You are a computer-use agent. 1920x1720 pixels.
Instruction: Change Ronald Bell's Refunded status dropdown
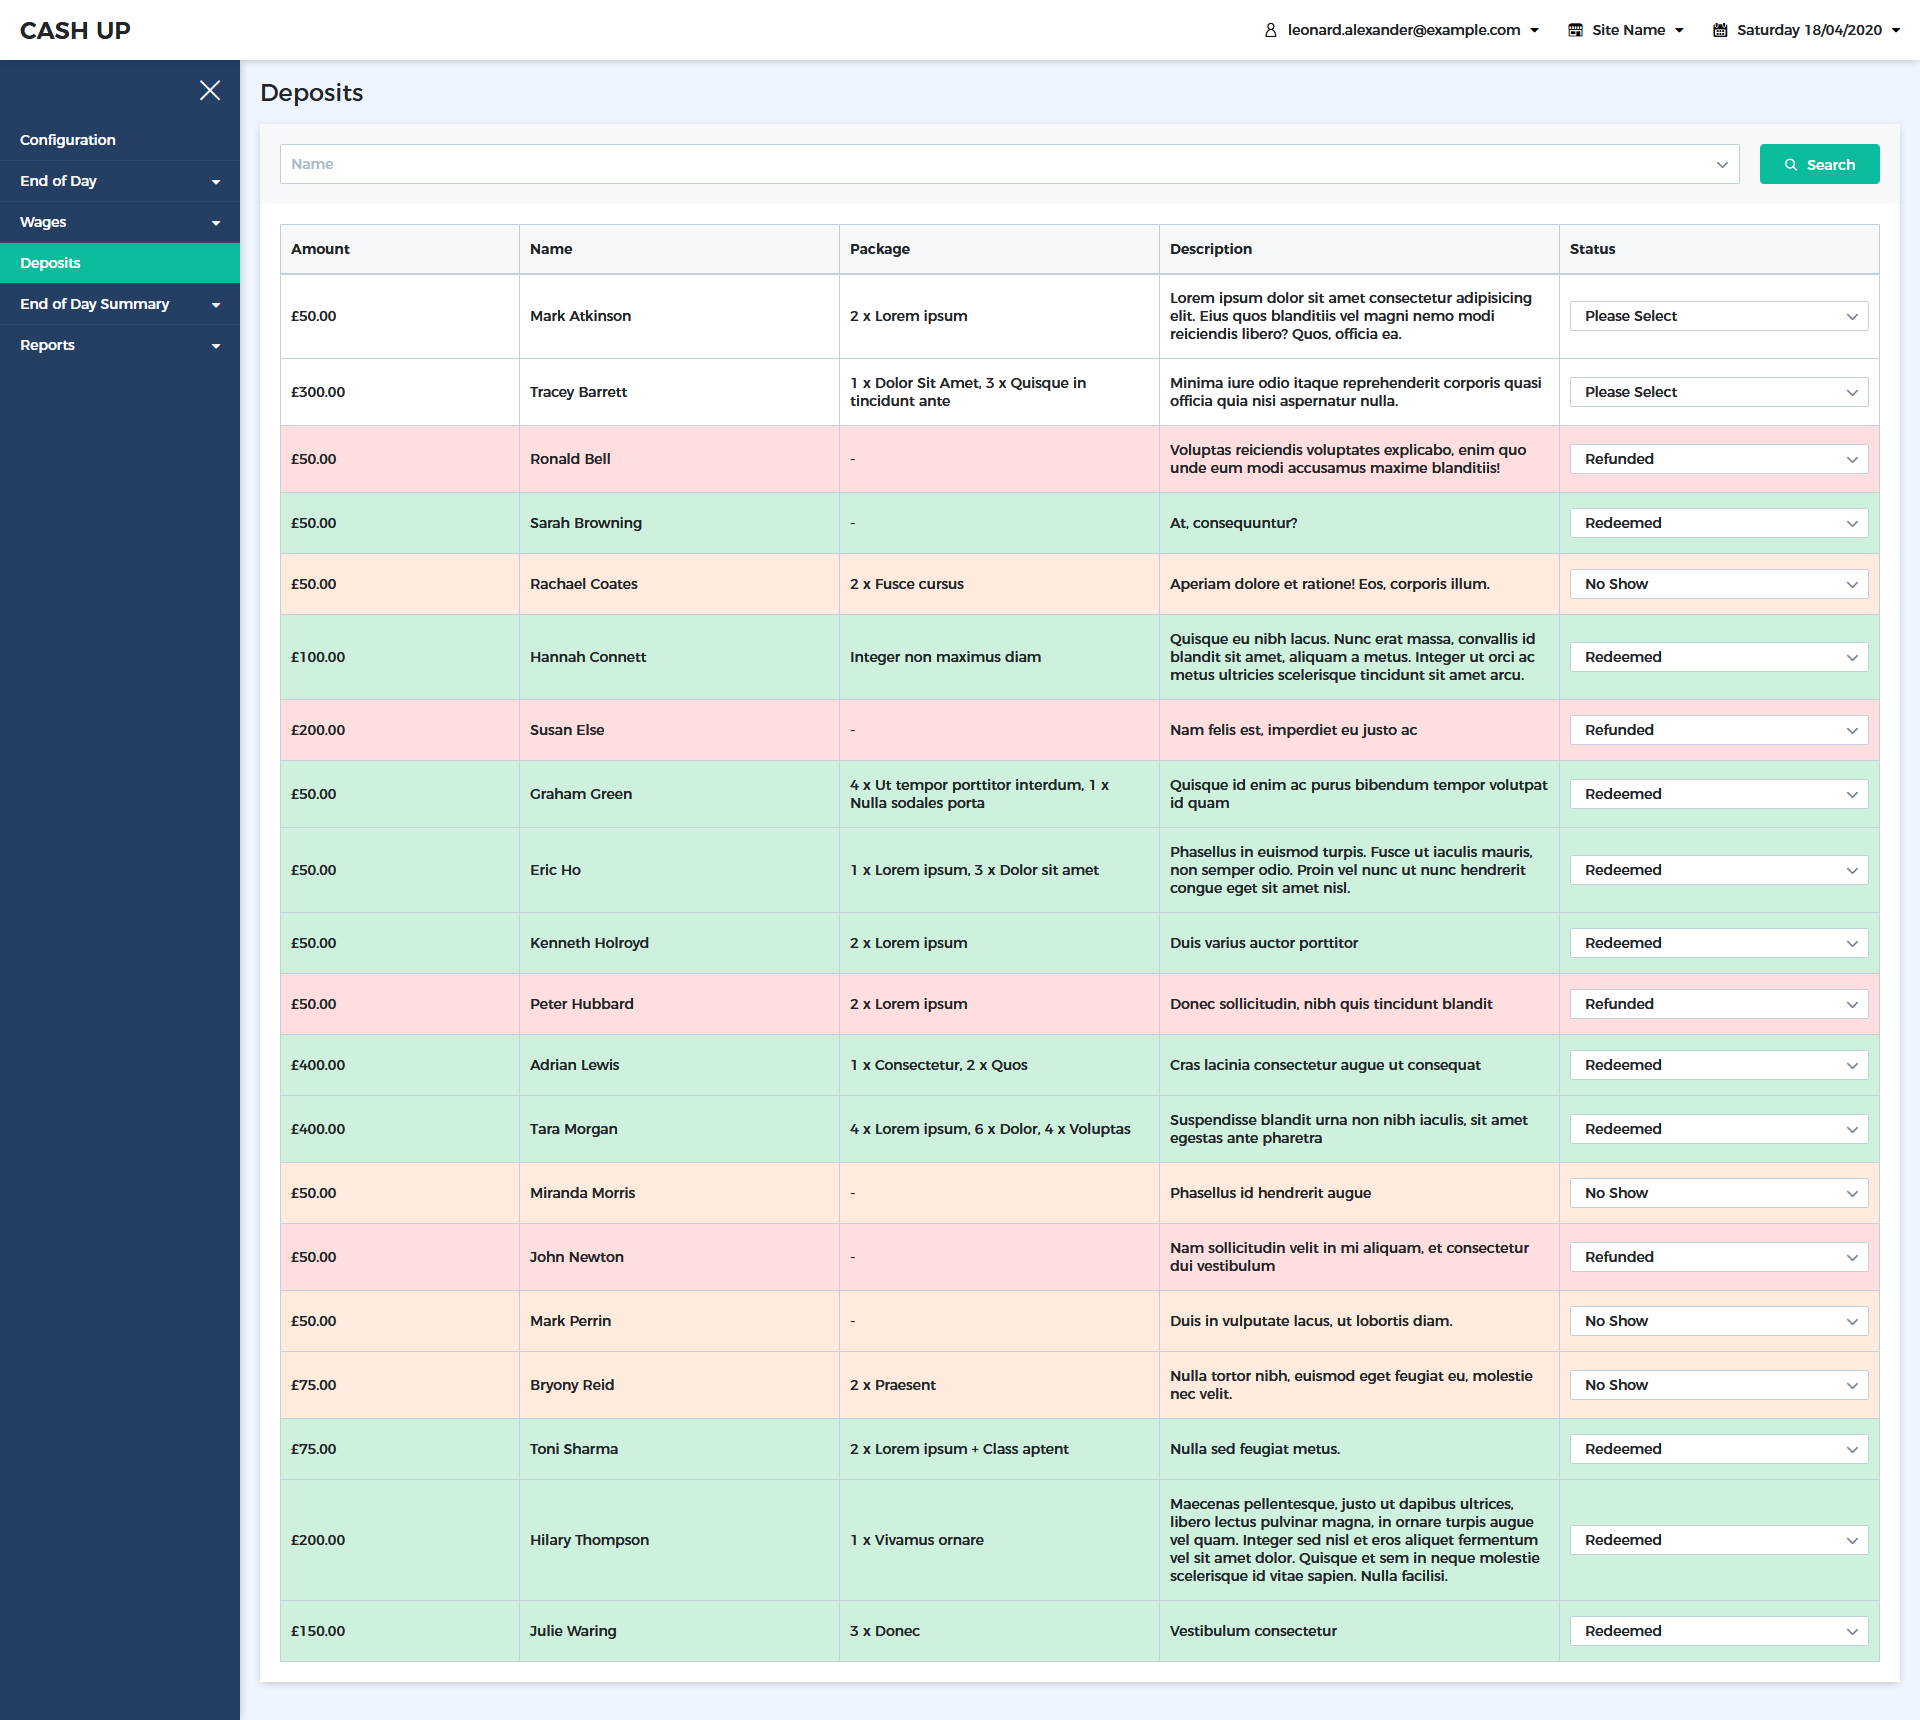click(1718, 459)
